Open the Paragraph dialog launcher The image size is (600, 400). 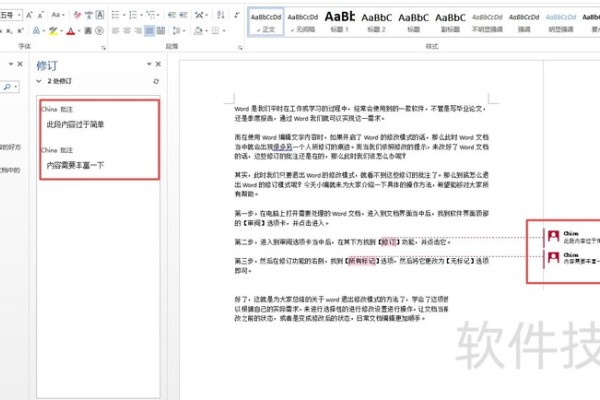240,47
